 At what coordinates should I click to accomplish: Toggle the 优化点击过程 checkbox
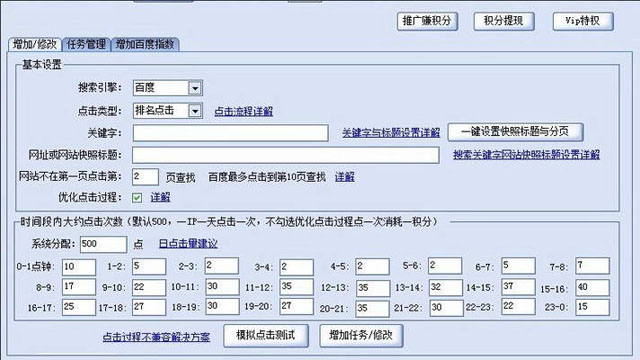tap(137, 198)
